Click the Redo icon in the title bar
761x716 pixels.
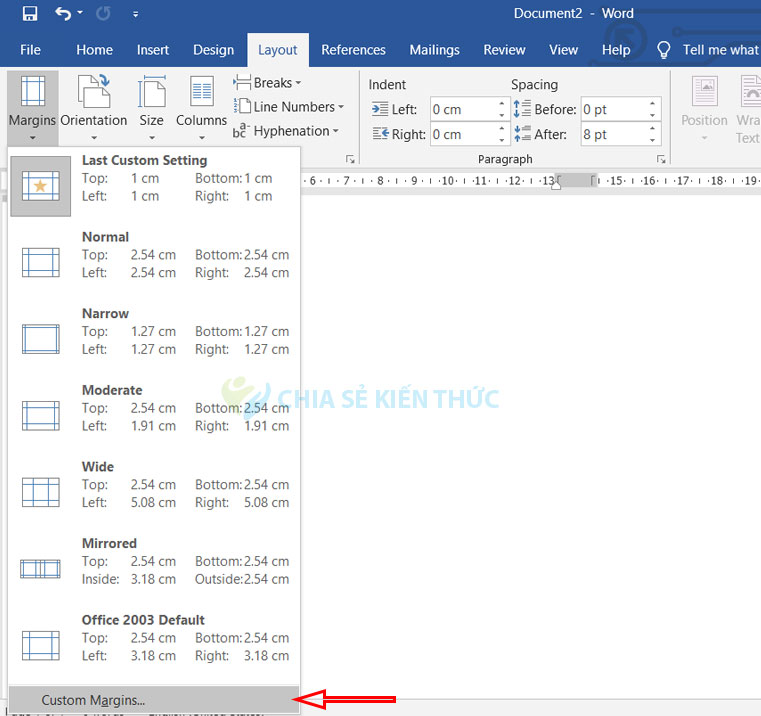[x=103, y=14]
